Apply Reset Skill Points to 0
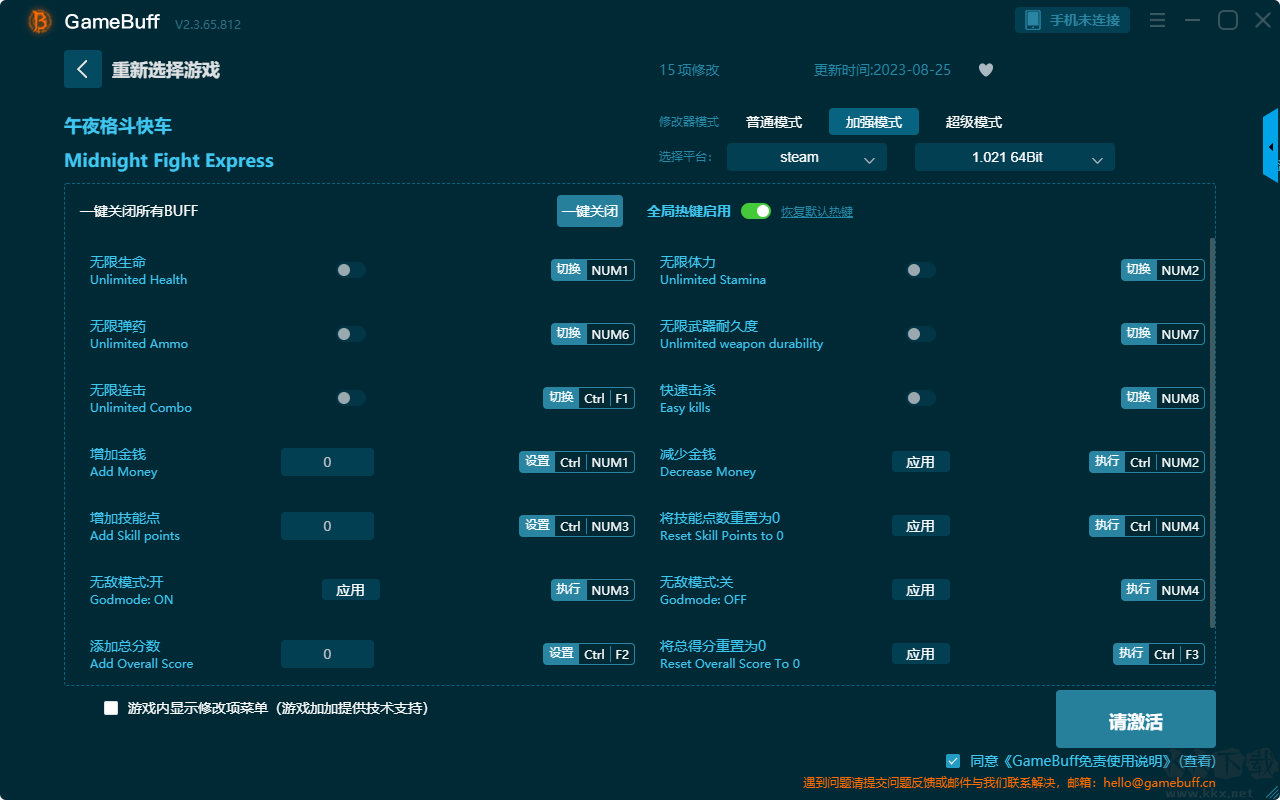This screenshot has height=800, width=1280. coord(921,526)
